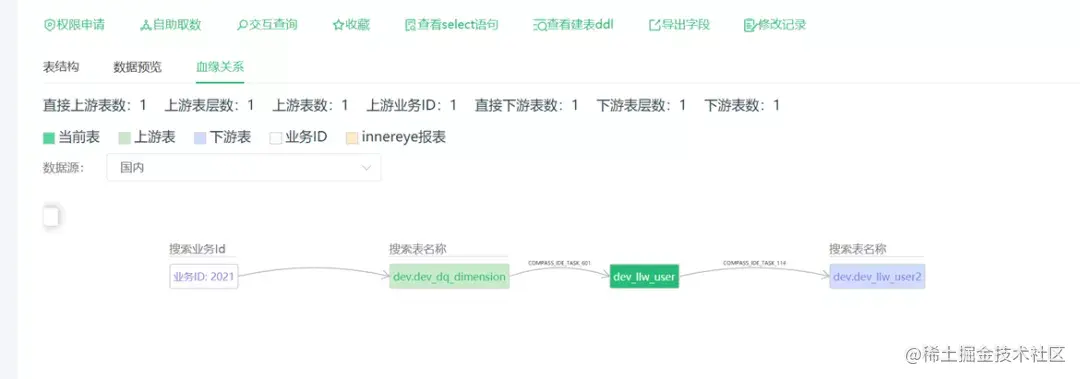Focus the 搜索业务Id search field
The width and height of the screenshot is (1080, 379).
pyautogui.click(x=203, y=249)
